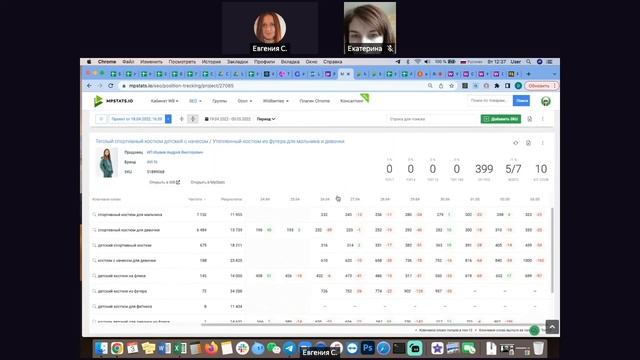Click the Обновить button in Chrome toolbar

point(541,86)
